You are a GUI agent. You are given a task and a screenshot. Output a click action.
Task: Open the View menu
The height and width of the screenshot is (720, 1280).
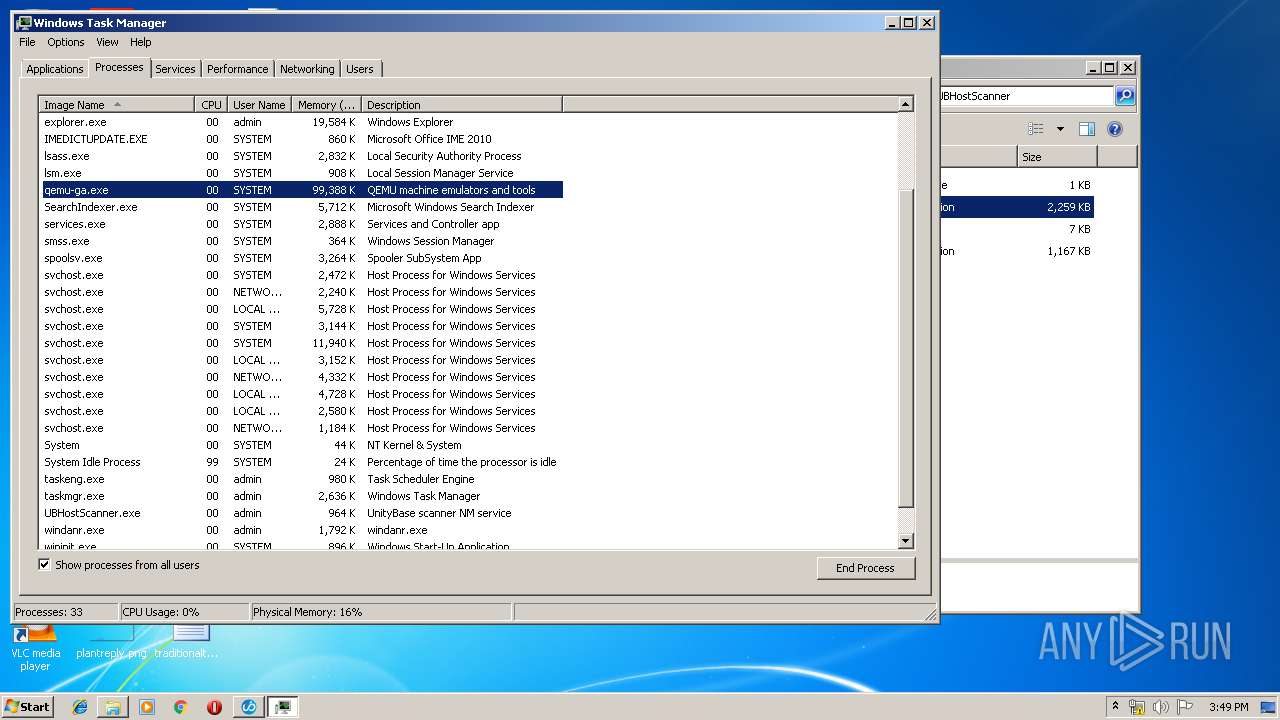pos(107,42)
